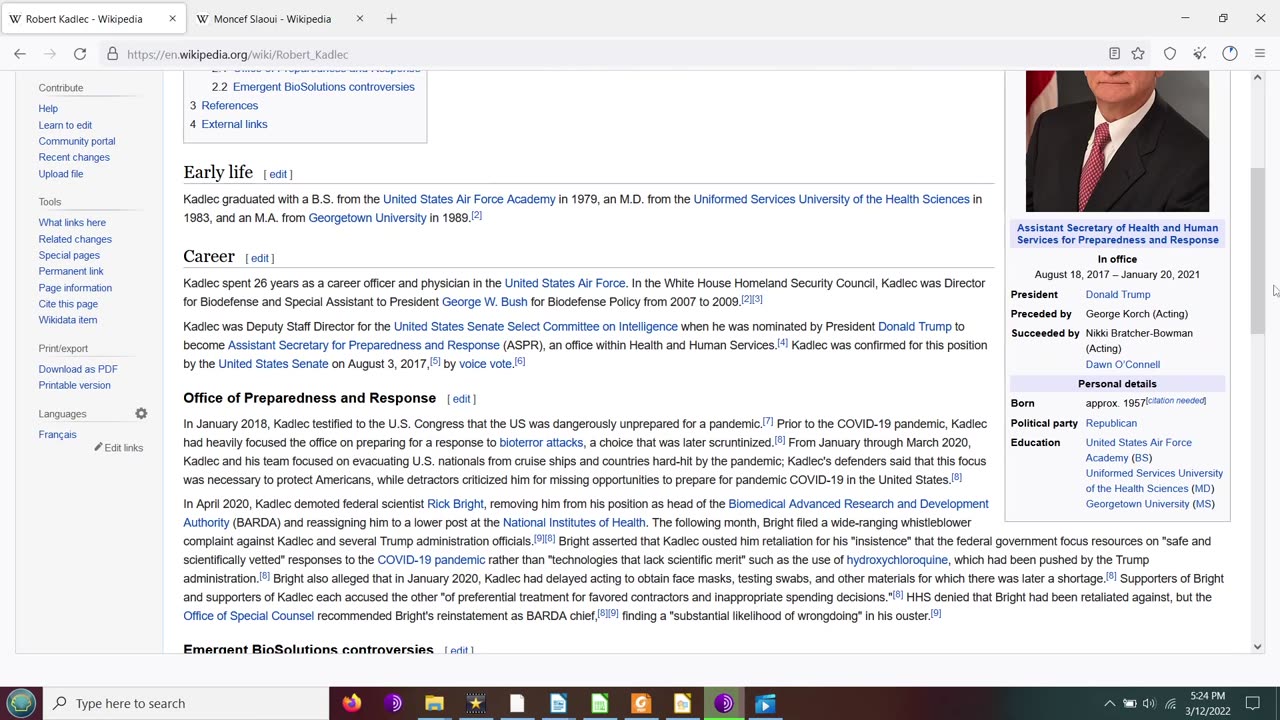Click the broom New Identity icon
This screenshot has width=1280, height=720.
(1200, 54)
